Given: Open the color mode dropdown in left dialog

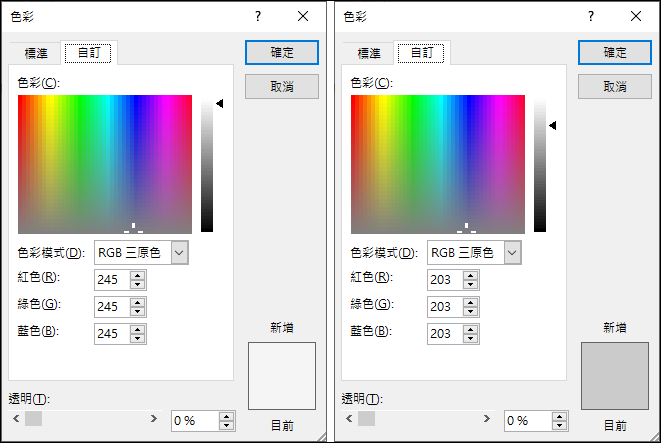Looking at the screenshot, I should click(x=179, y=253).
